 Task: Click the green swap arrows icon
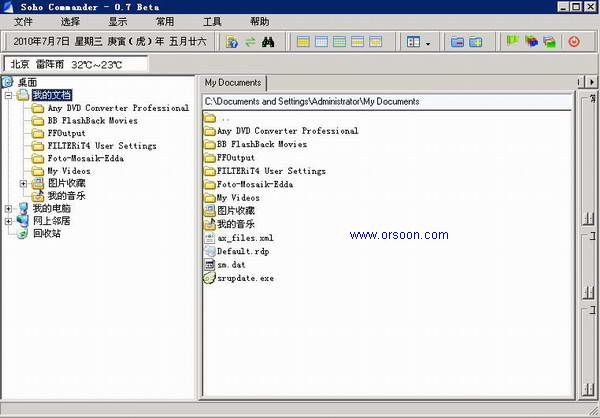[250, 42]
